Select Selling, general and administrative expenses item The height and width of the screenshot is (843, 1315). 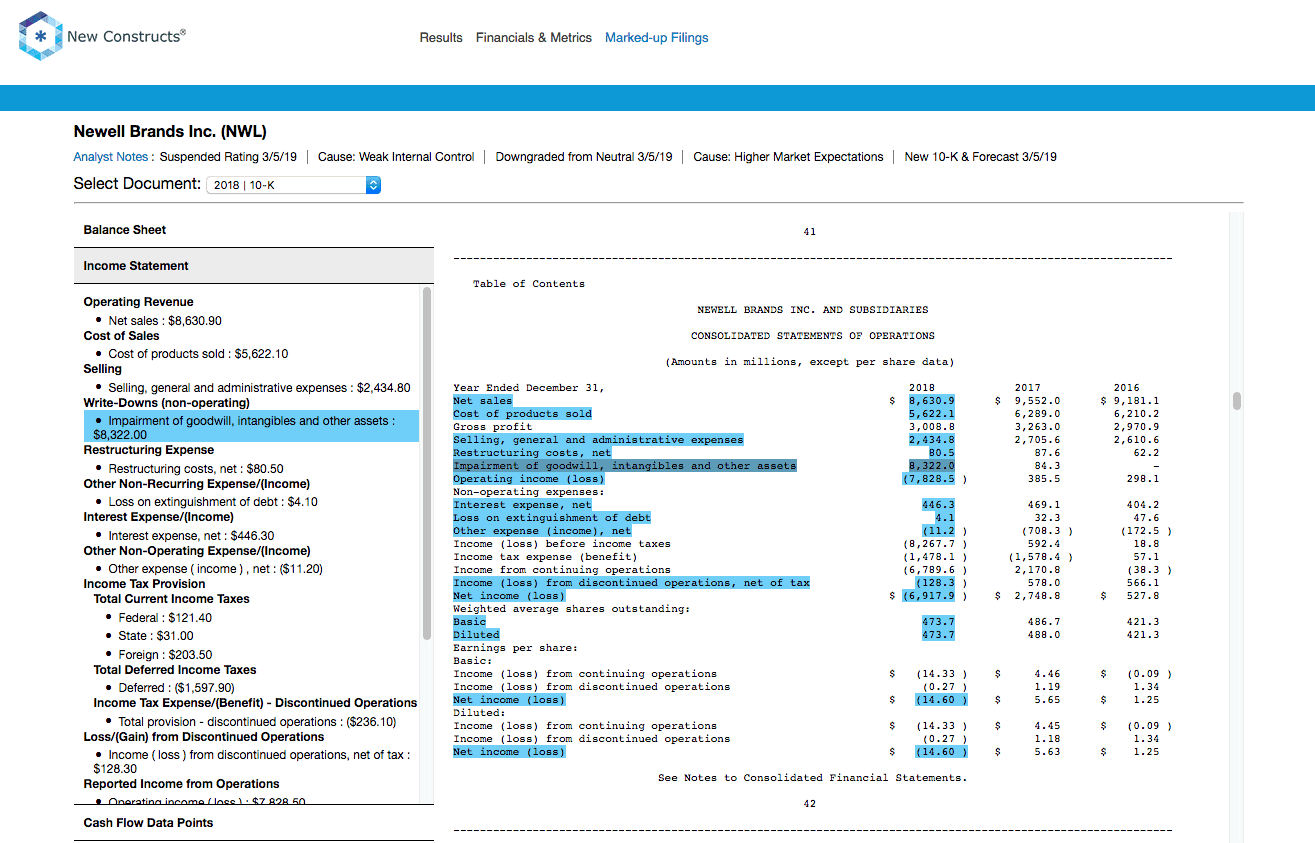click(x=259, y=388)
